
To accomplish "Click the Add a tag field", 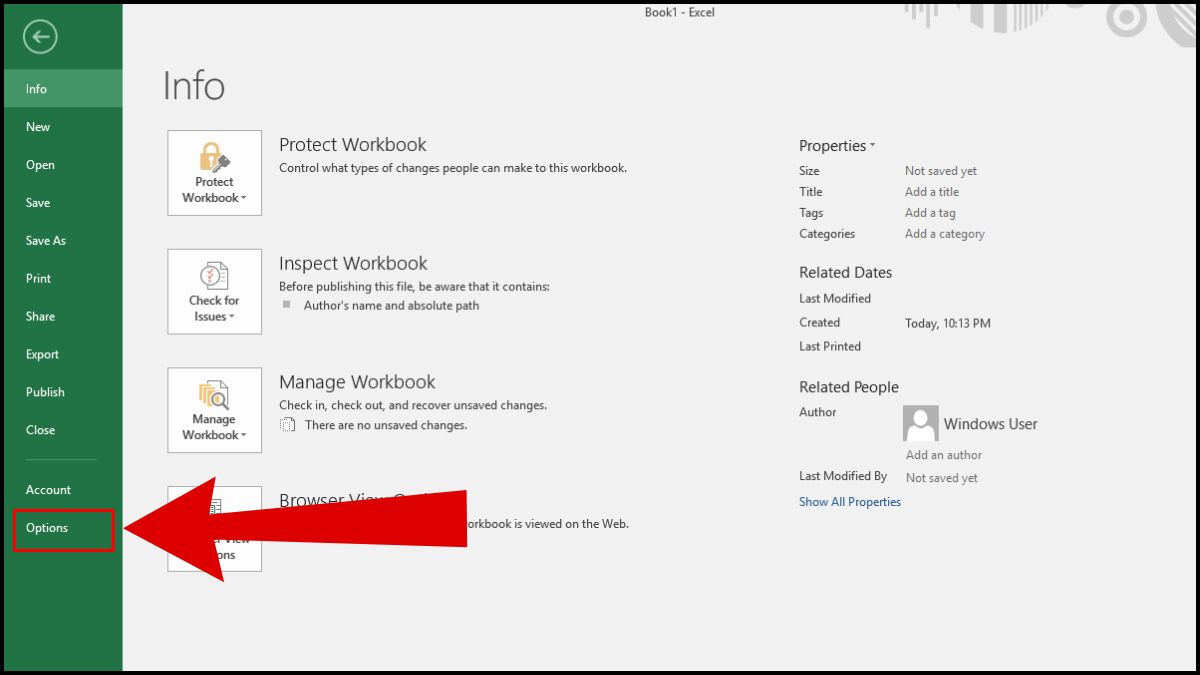I will coord(930,213).
